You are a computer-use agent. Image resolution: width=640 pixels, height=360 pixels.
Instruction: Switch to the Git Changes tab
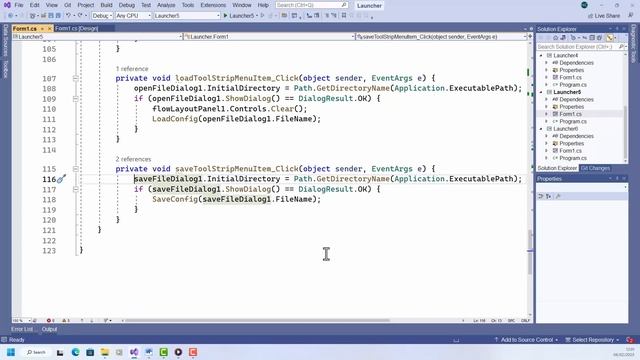[x=595, y=168]
